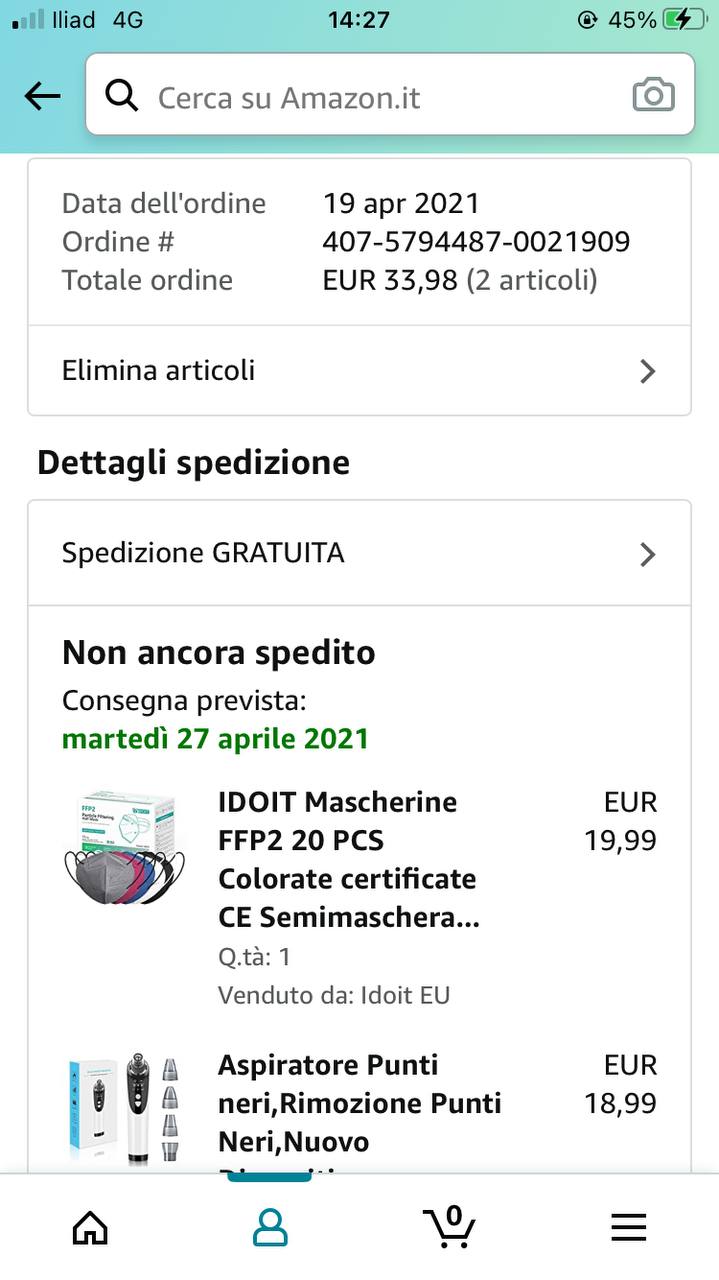Open Spedizione GRATUITA details row

click(x=300, y=553)
